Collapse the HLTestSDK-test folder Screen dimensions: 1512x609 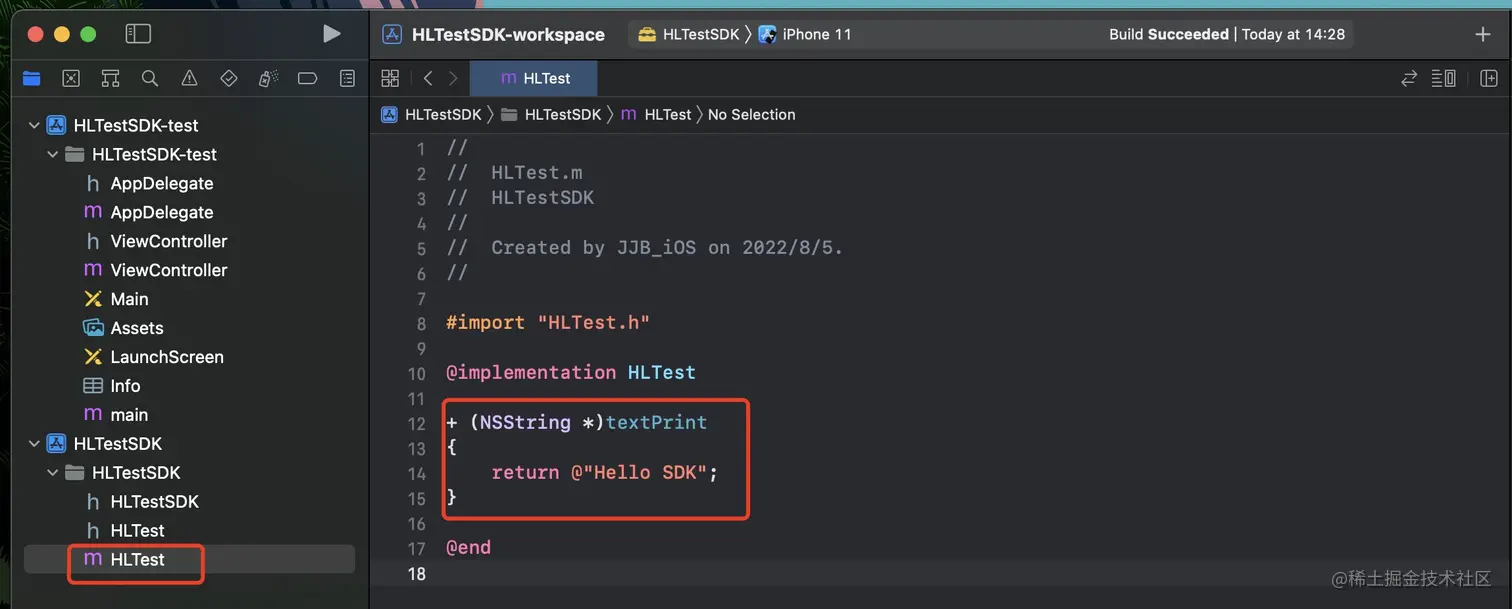coord(53,154)
